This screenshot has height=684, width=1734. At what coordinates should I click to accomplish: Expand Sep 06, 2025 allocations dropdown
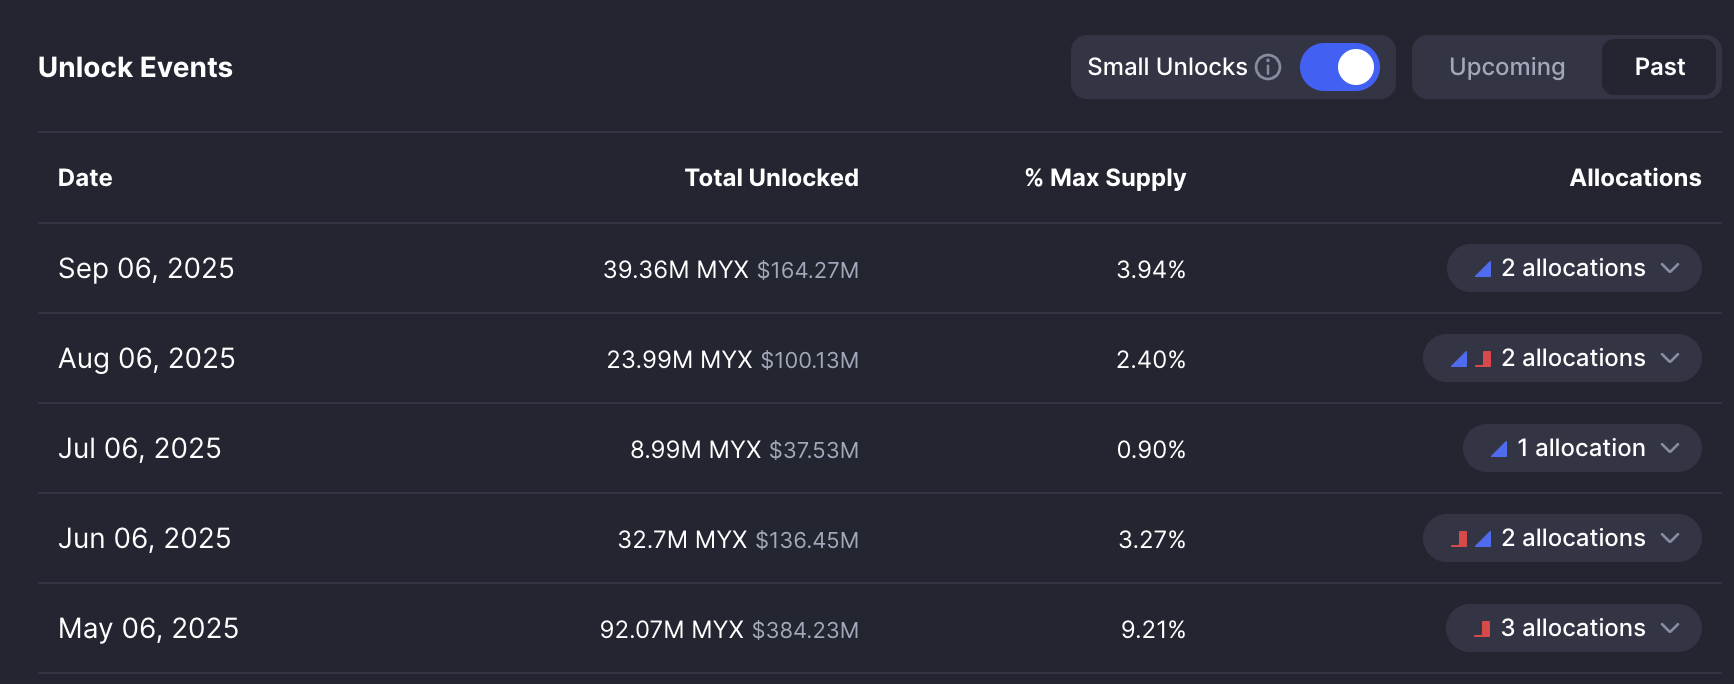(1669, 268)
